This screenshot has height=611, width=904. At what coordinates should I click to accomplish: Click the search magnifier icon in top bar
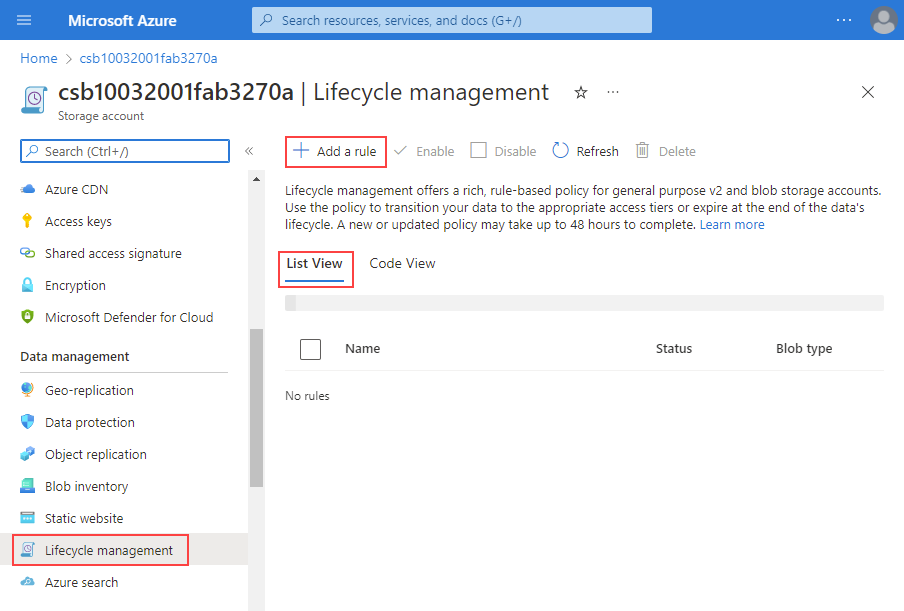click(266, 20)
